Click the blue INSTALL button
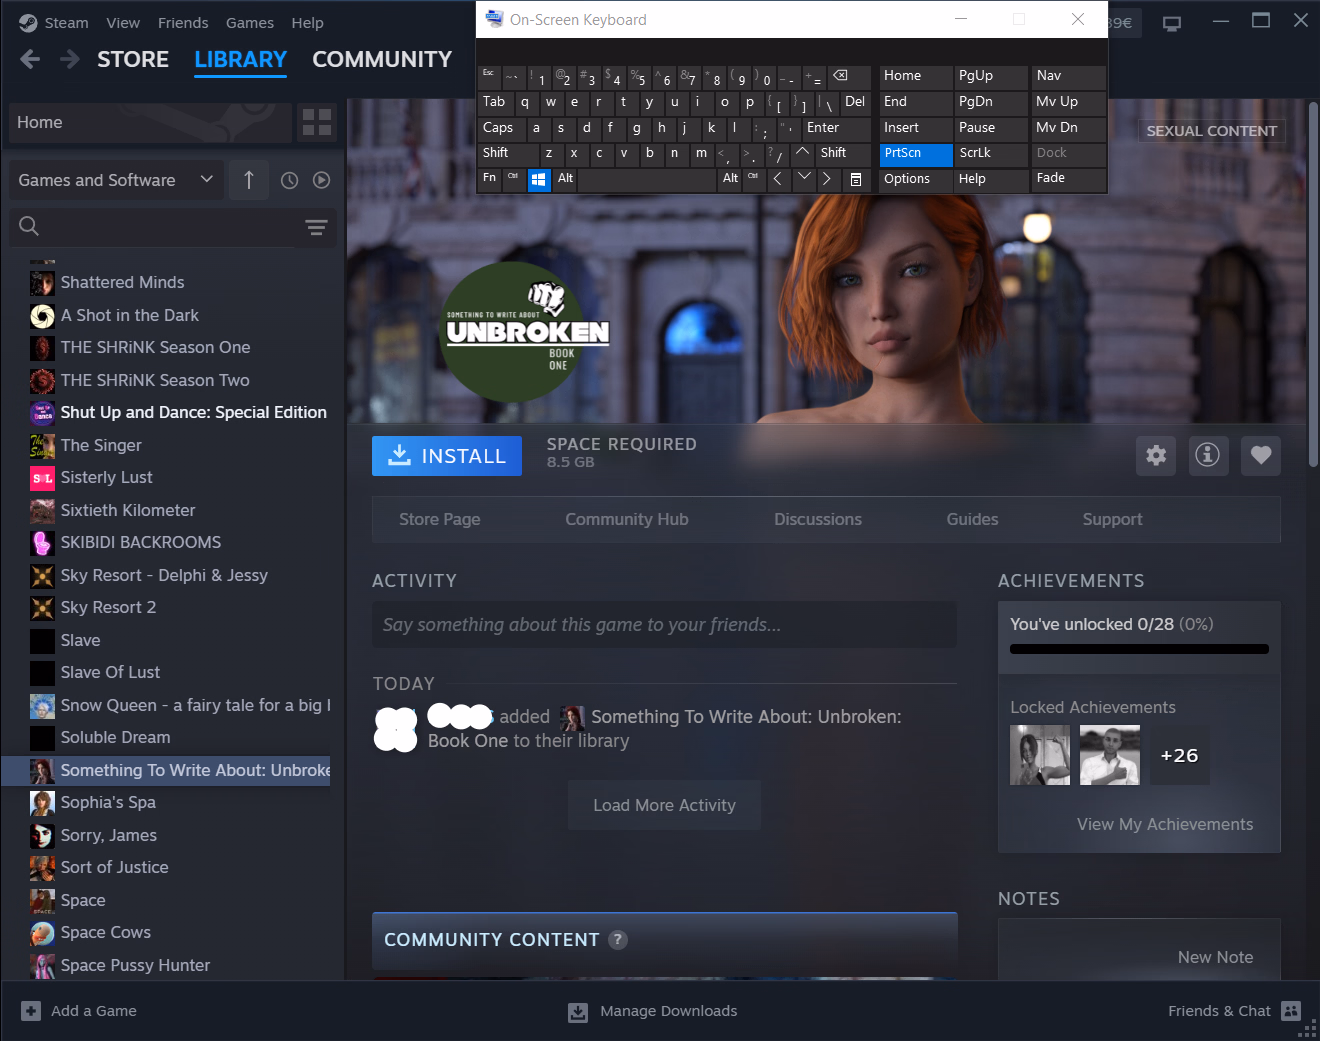 [x=447, y=456]
